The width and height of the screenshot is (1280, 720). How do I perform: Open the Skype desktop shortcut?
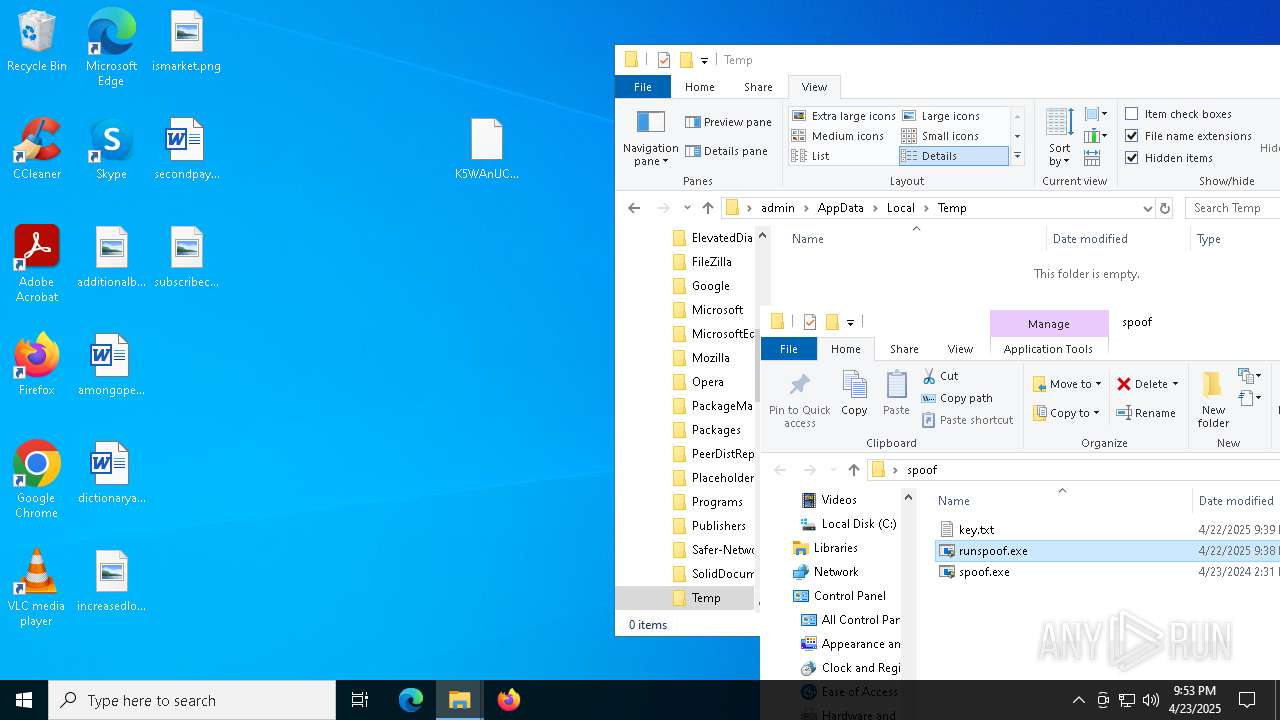click(x=111, y=150)
